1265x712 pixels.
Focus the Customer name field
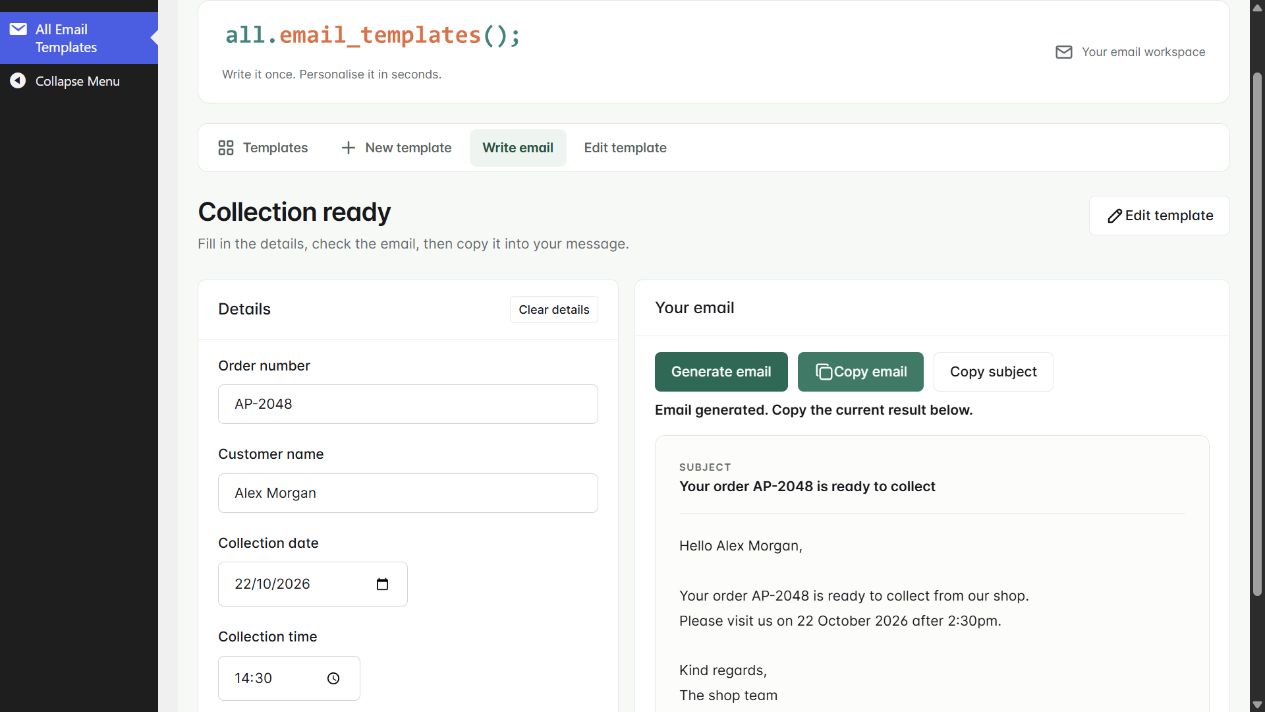tap(408, 493)
